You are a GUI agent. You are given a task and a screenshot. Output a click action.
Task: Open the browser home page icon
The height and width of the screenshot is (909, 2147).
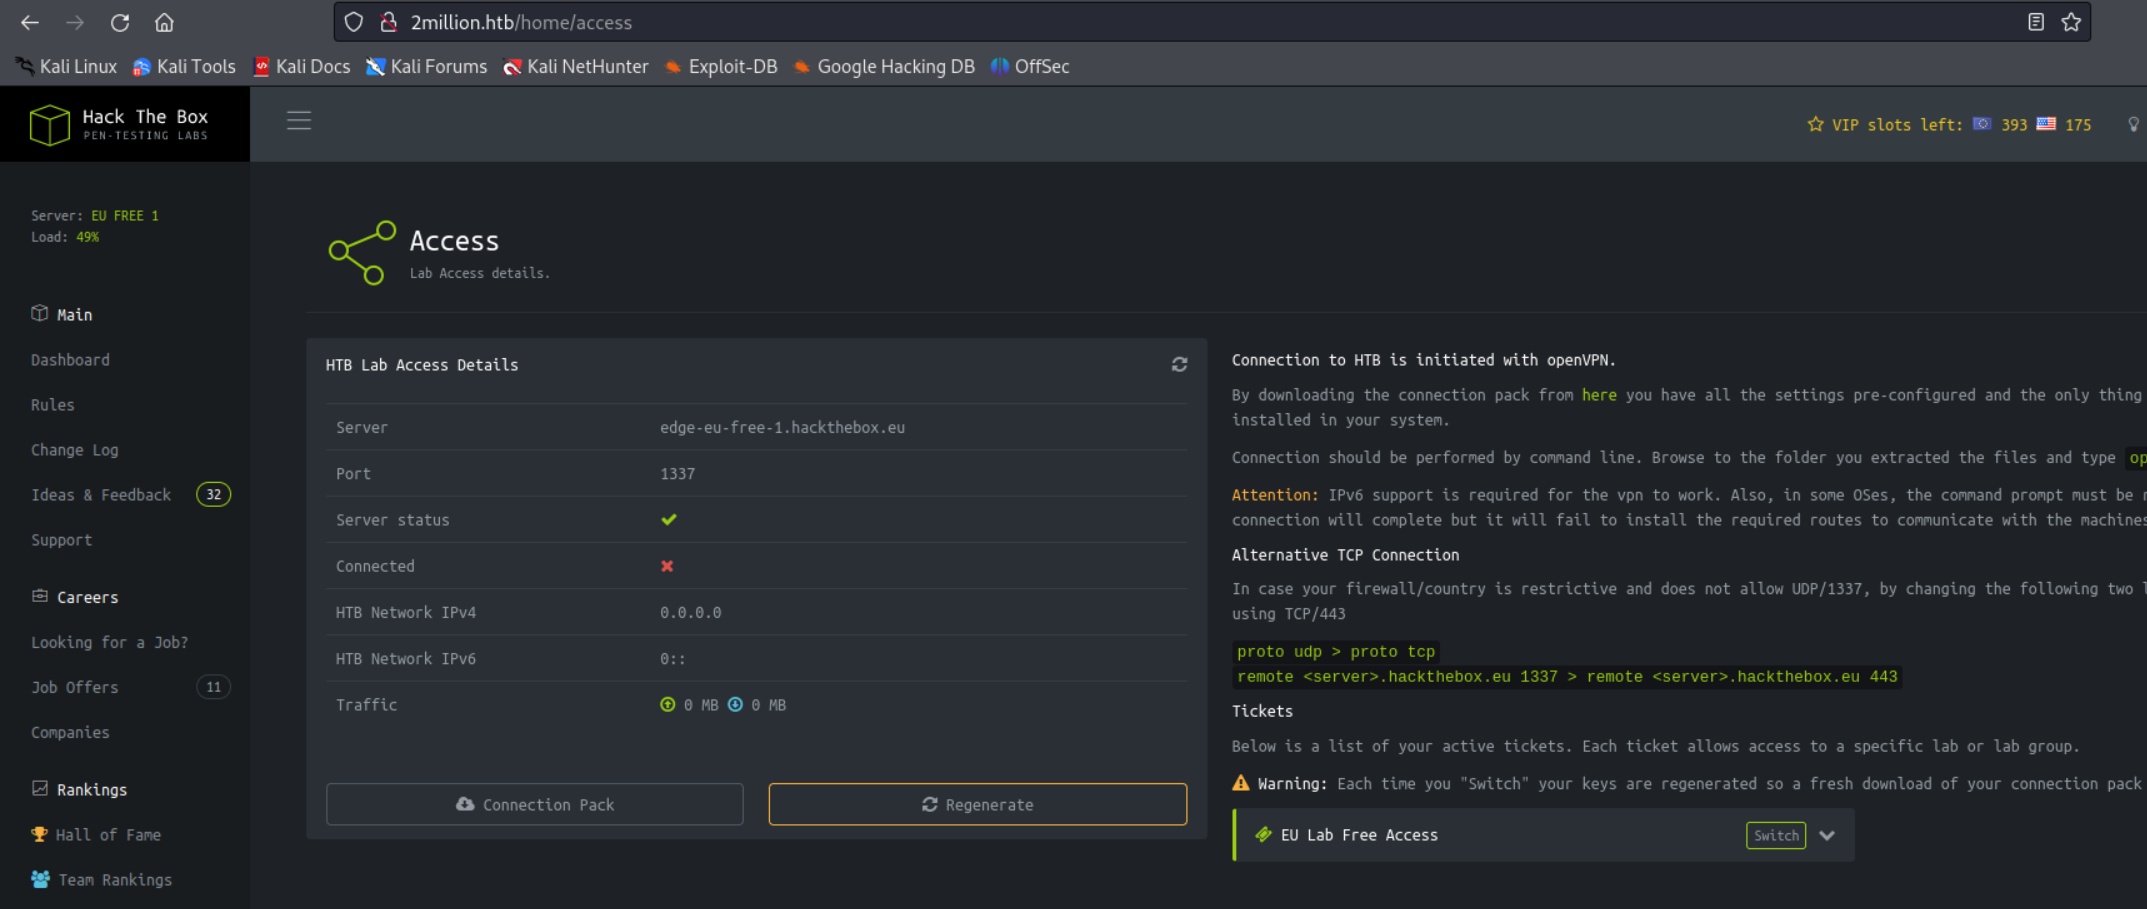pyautogui.click(x=165, y=22)
